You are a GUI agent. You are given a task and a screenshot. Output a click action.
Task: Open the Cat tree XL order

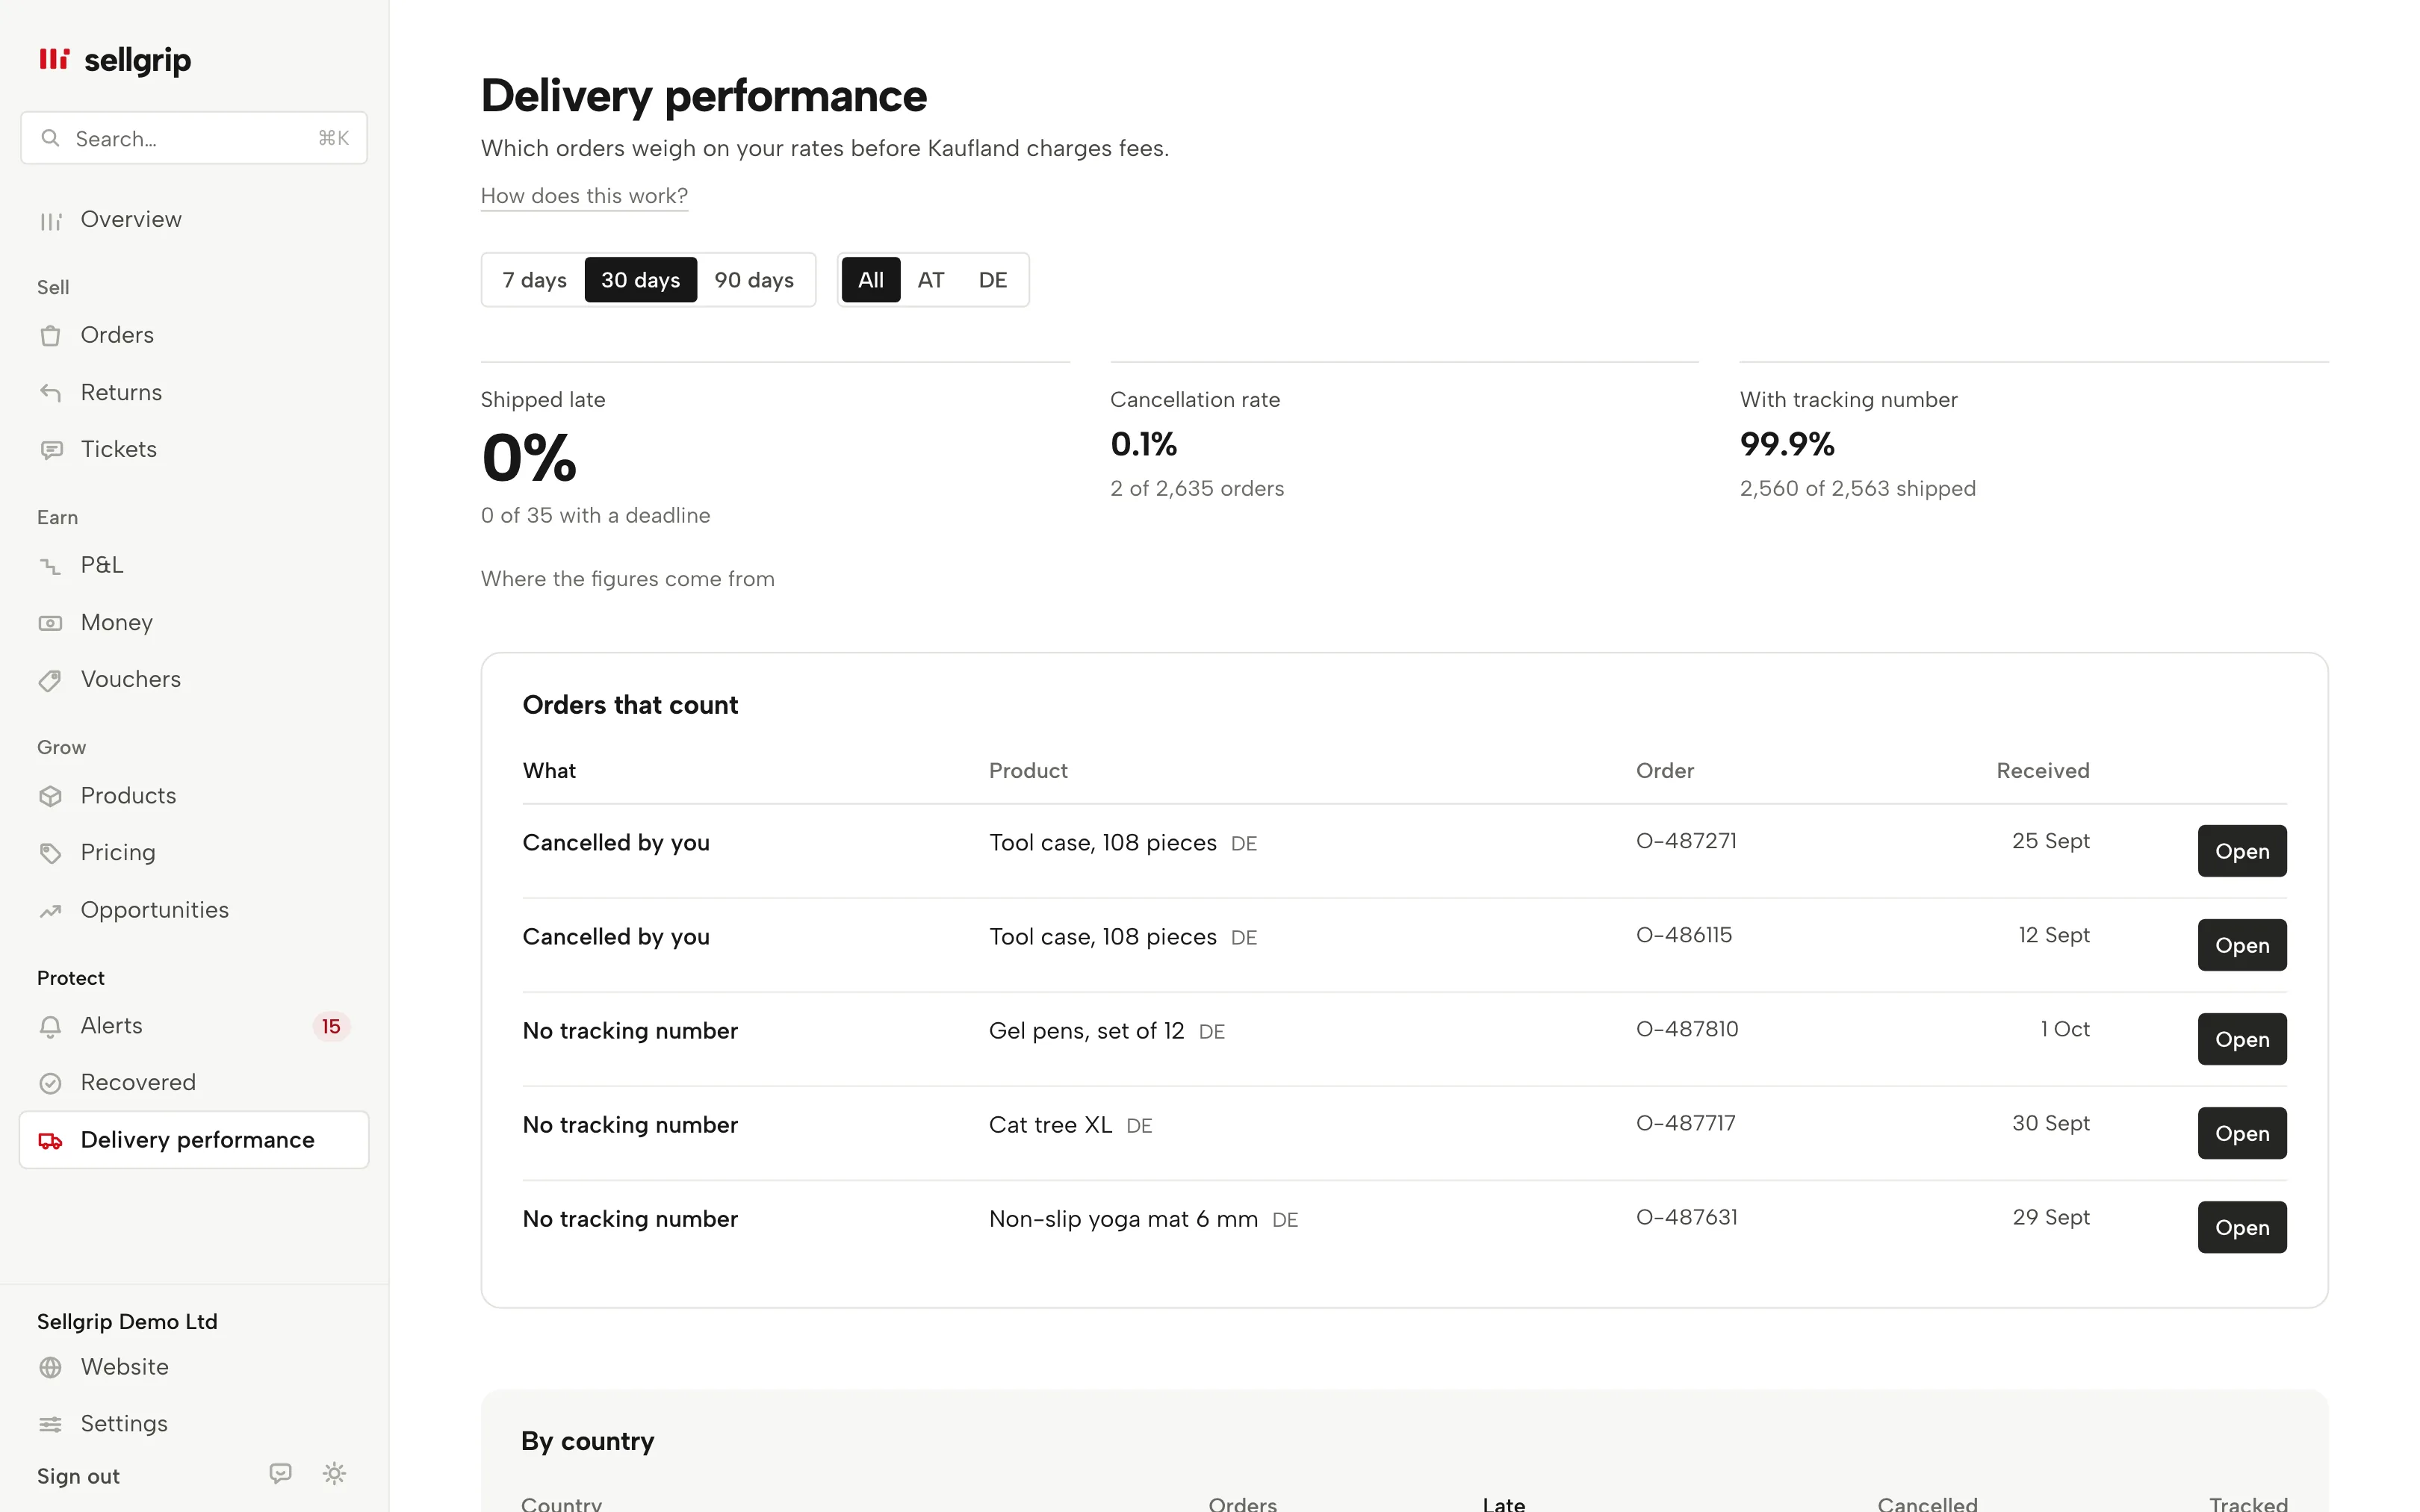tap(2241, 1133)
